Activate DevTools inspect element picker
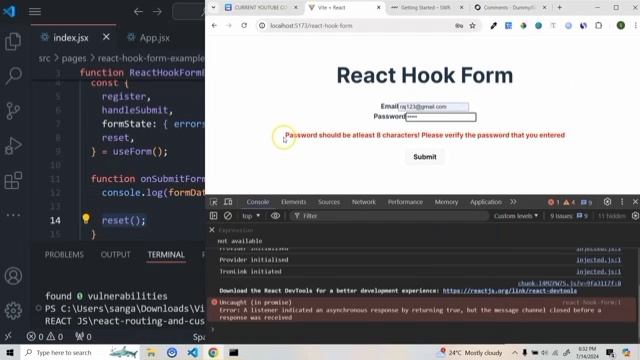Viewport: 640px width, 360px height. (213, 202)
